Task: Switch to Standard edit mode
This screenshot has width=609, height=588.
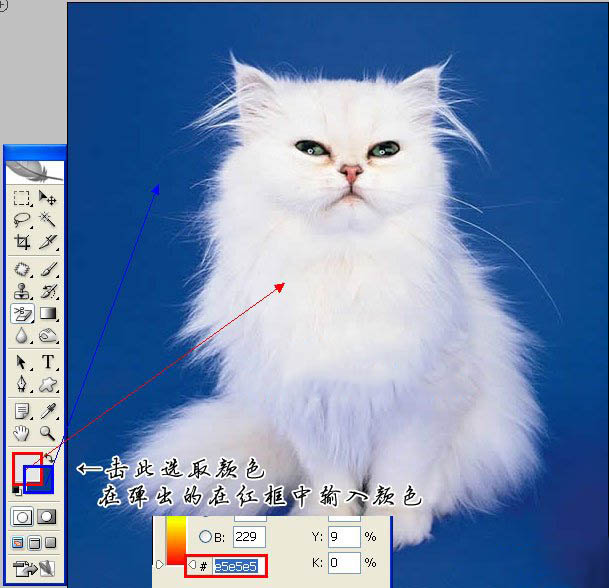Action: pos(22,517)
